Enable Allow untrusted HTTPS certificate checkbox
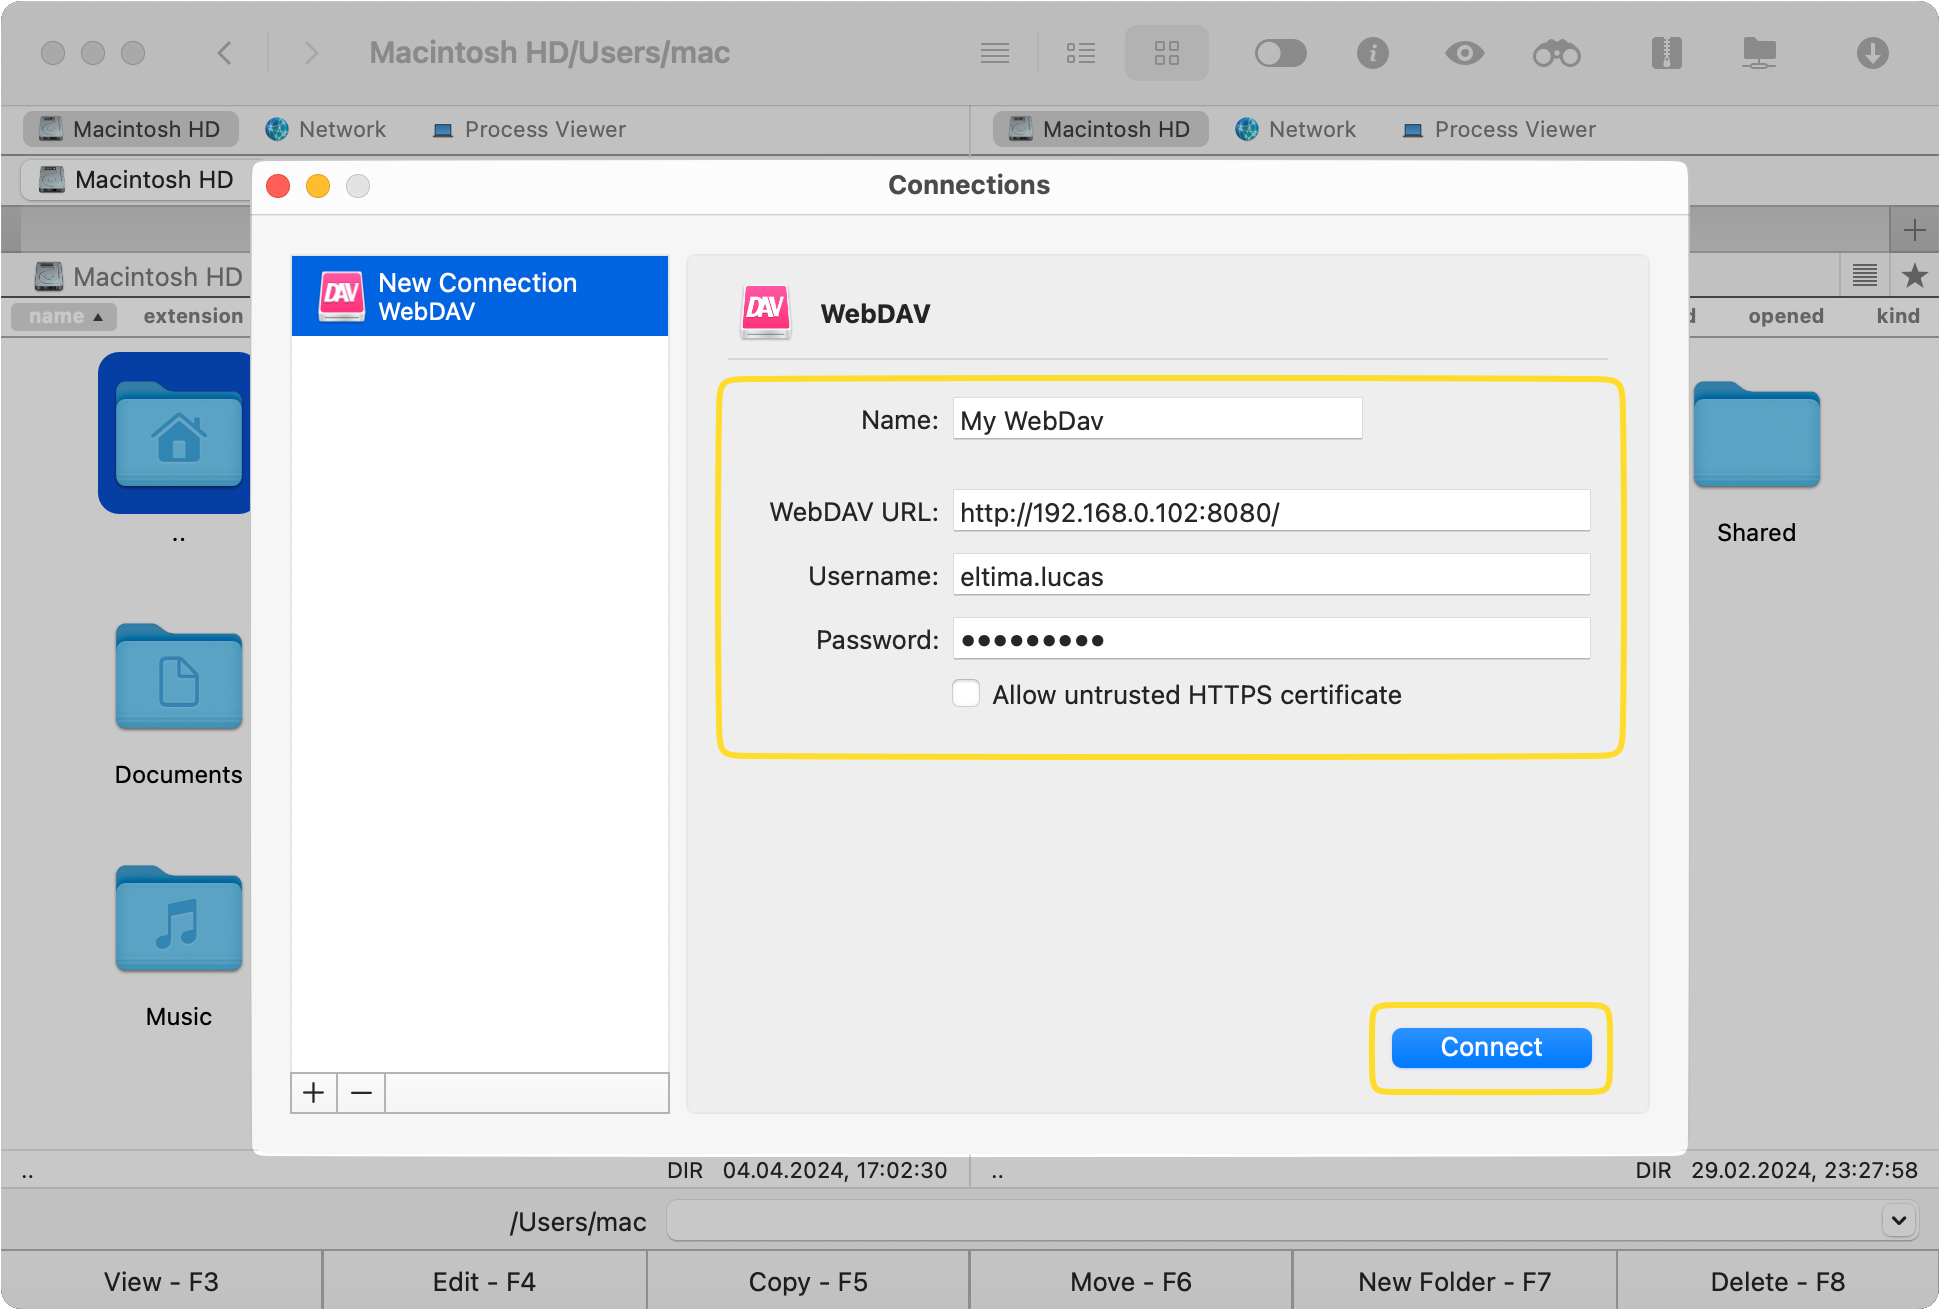The height and width of the screenshot is (1310, 1940). 965,694
